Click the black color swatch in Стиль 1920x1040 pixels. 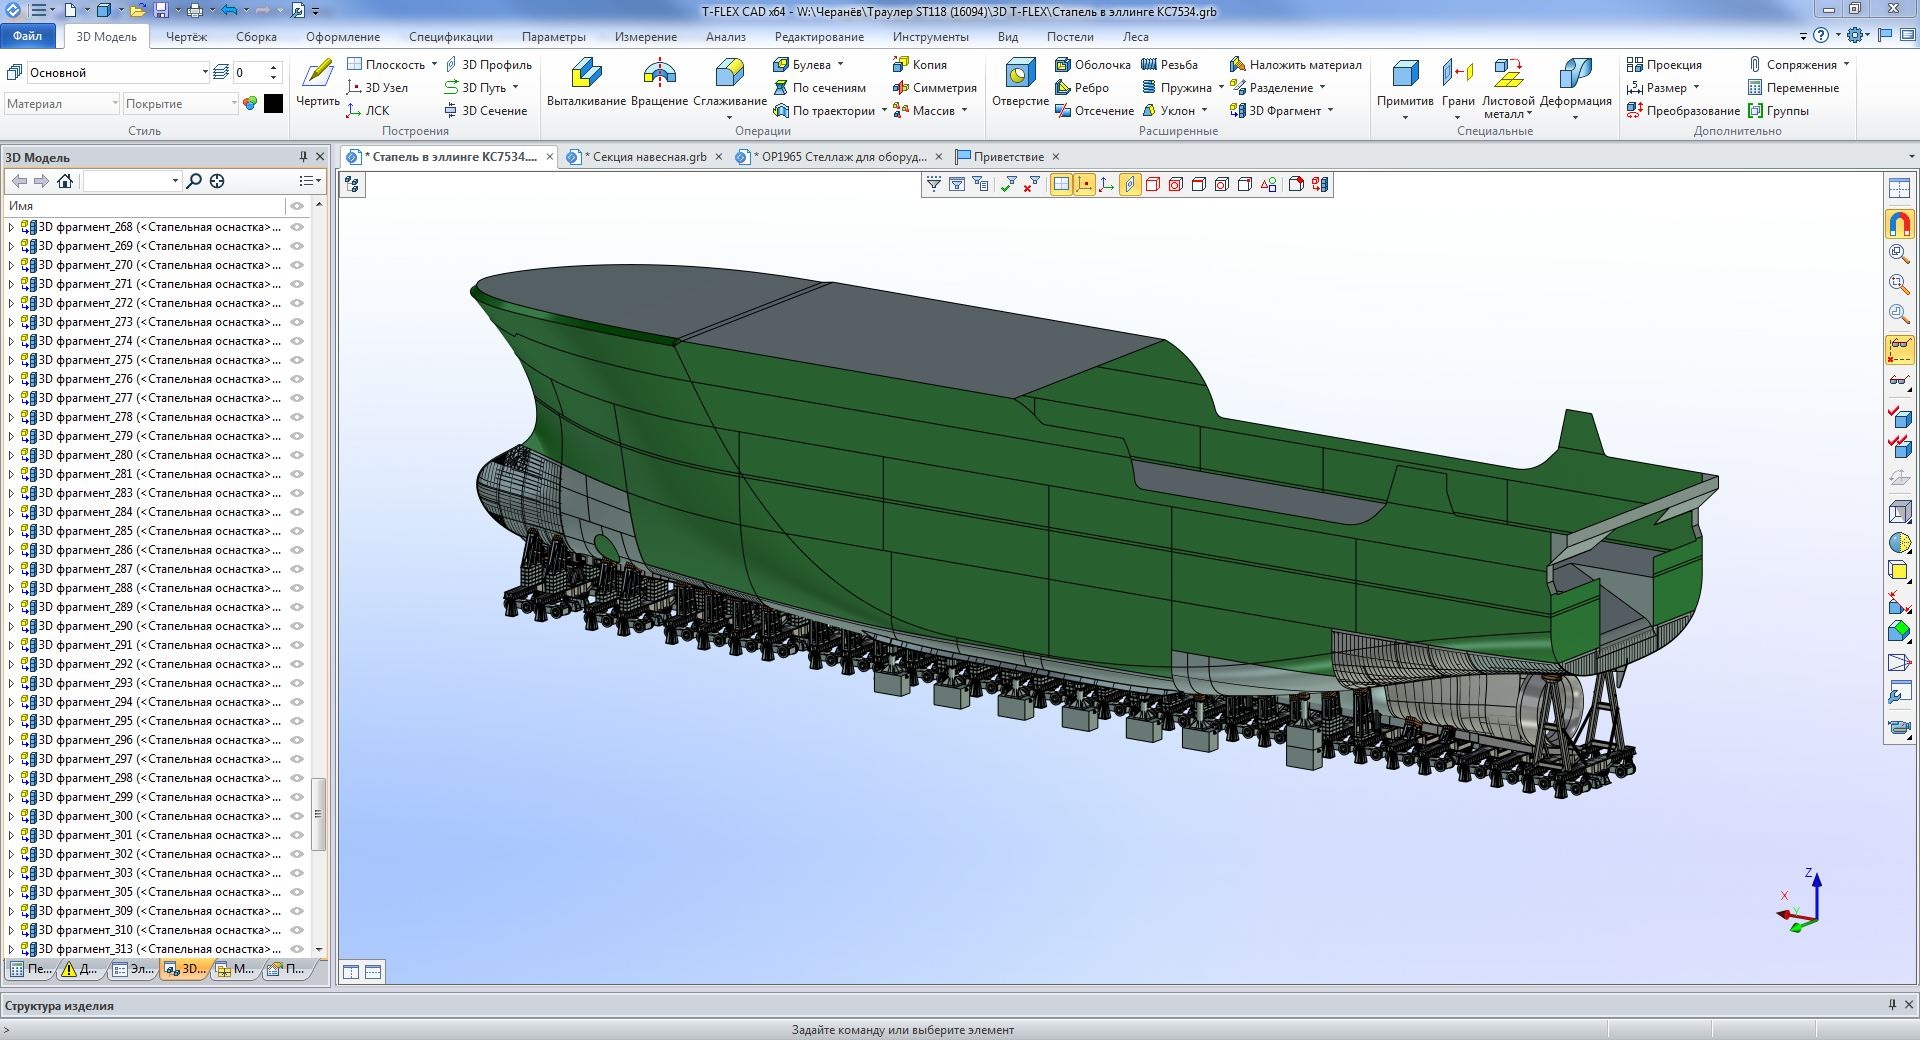pos(273,104)
